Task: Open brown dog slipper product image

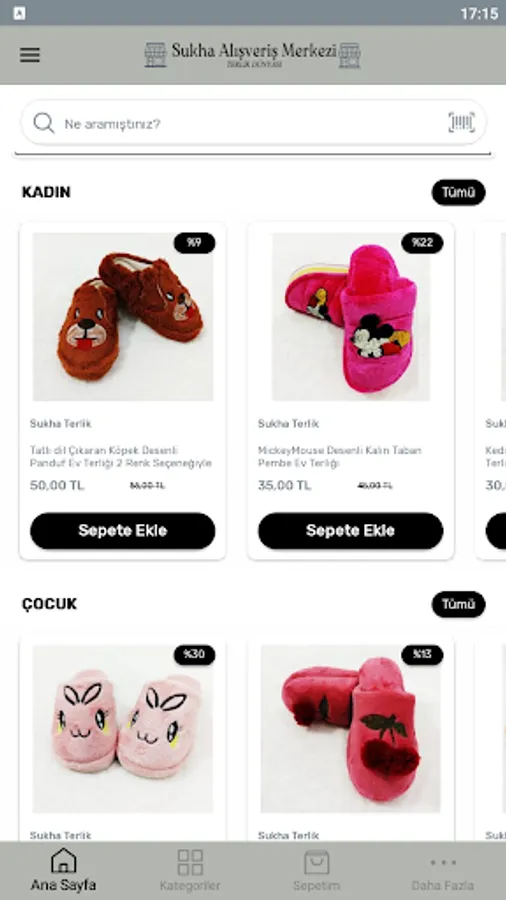Action: 123,317
